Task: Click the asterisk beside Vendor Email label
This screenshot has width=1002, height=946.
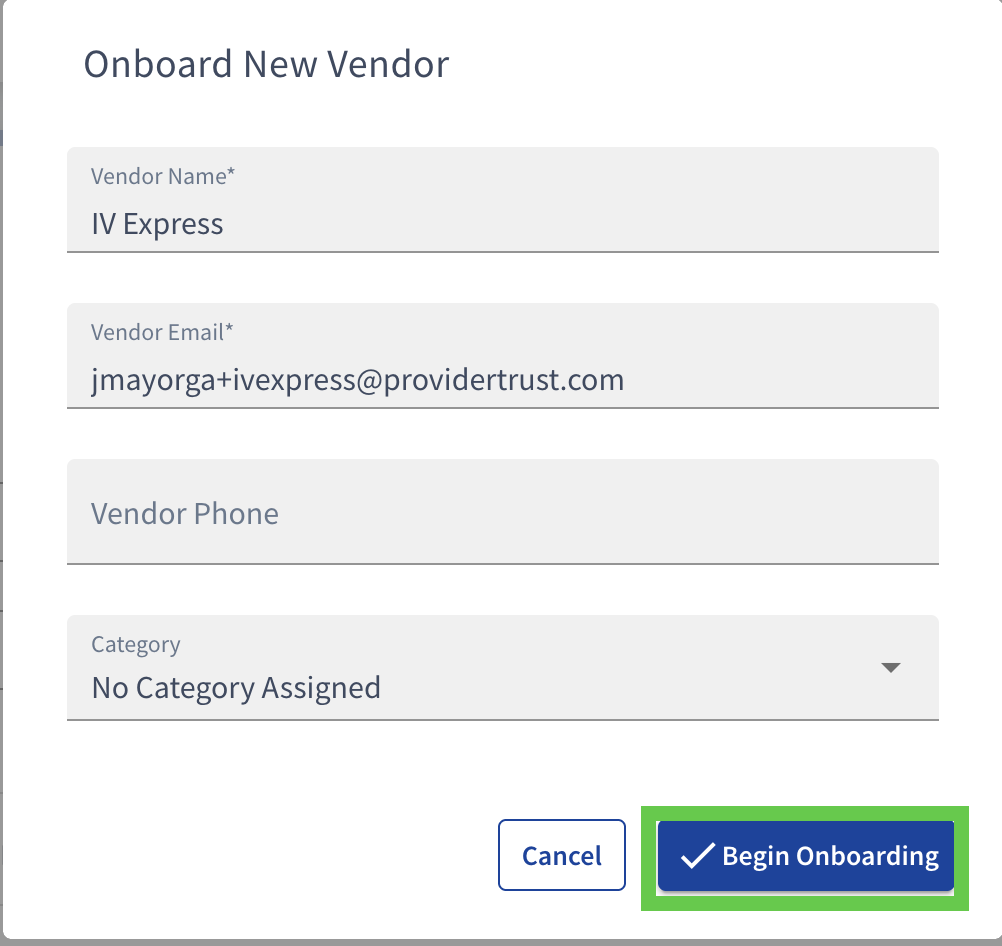Action: (x=229, y=331)
